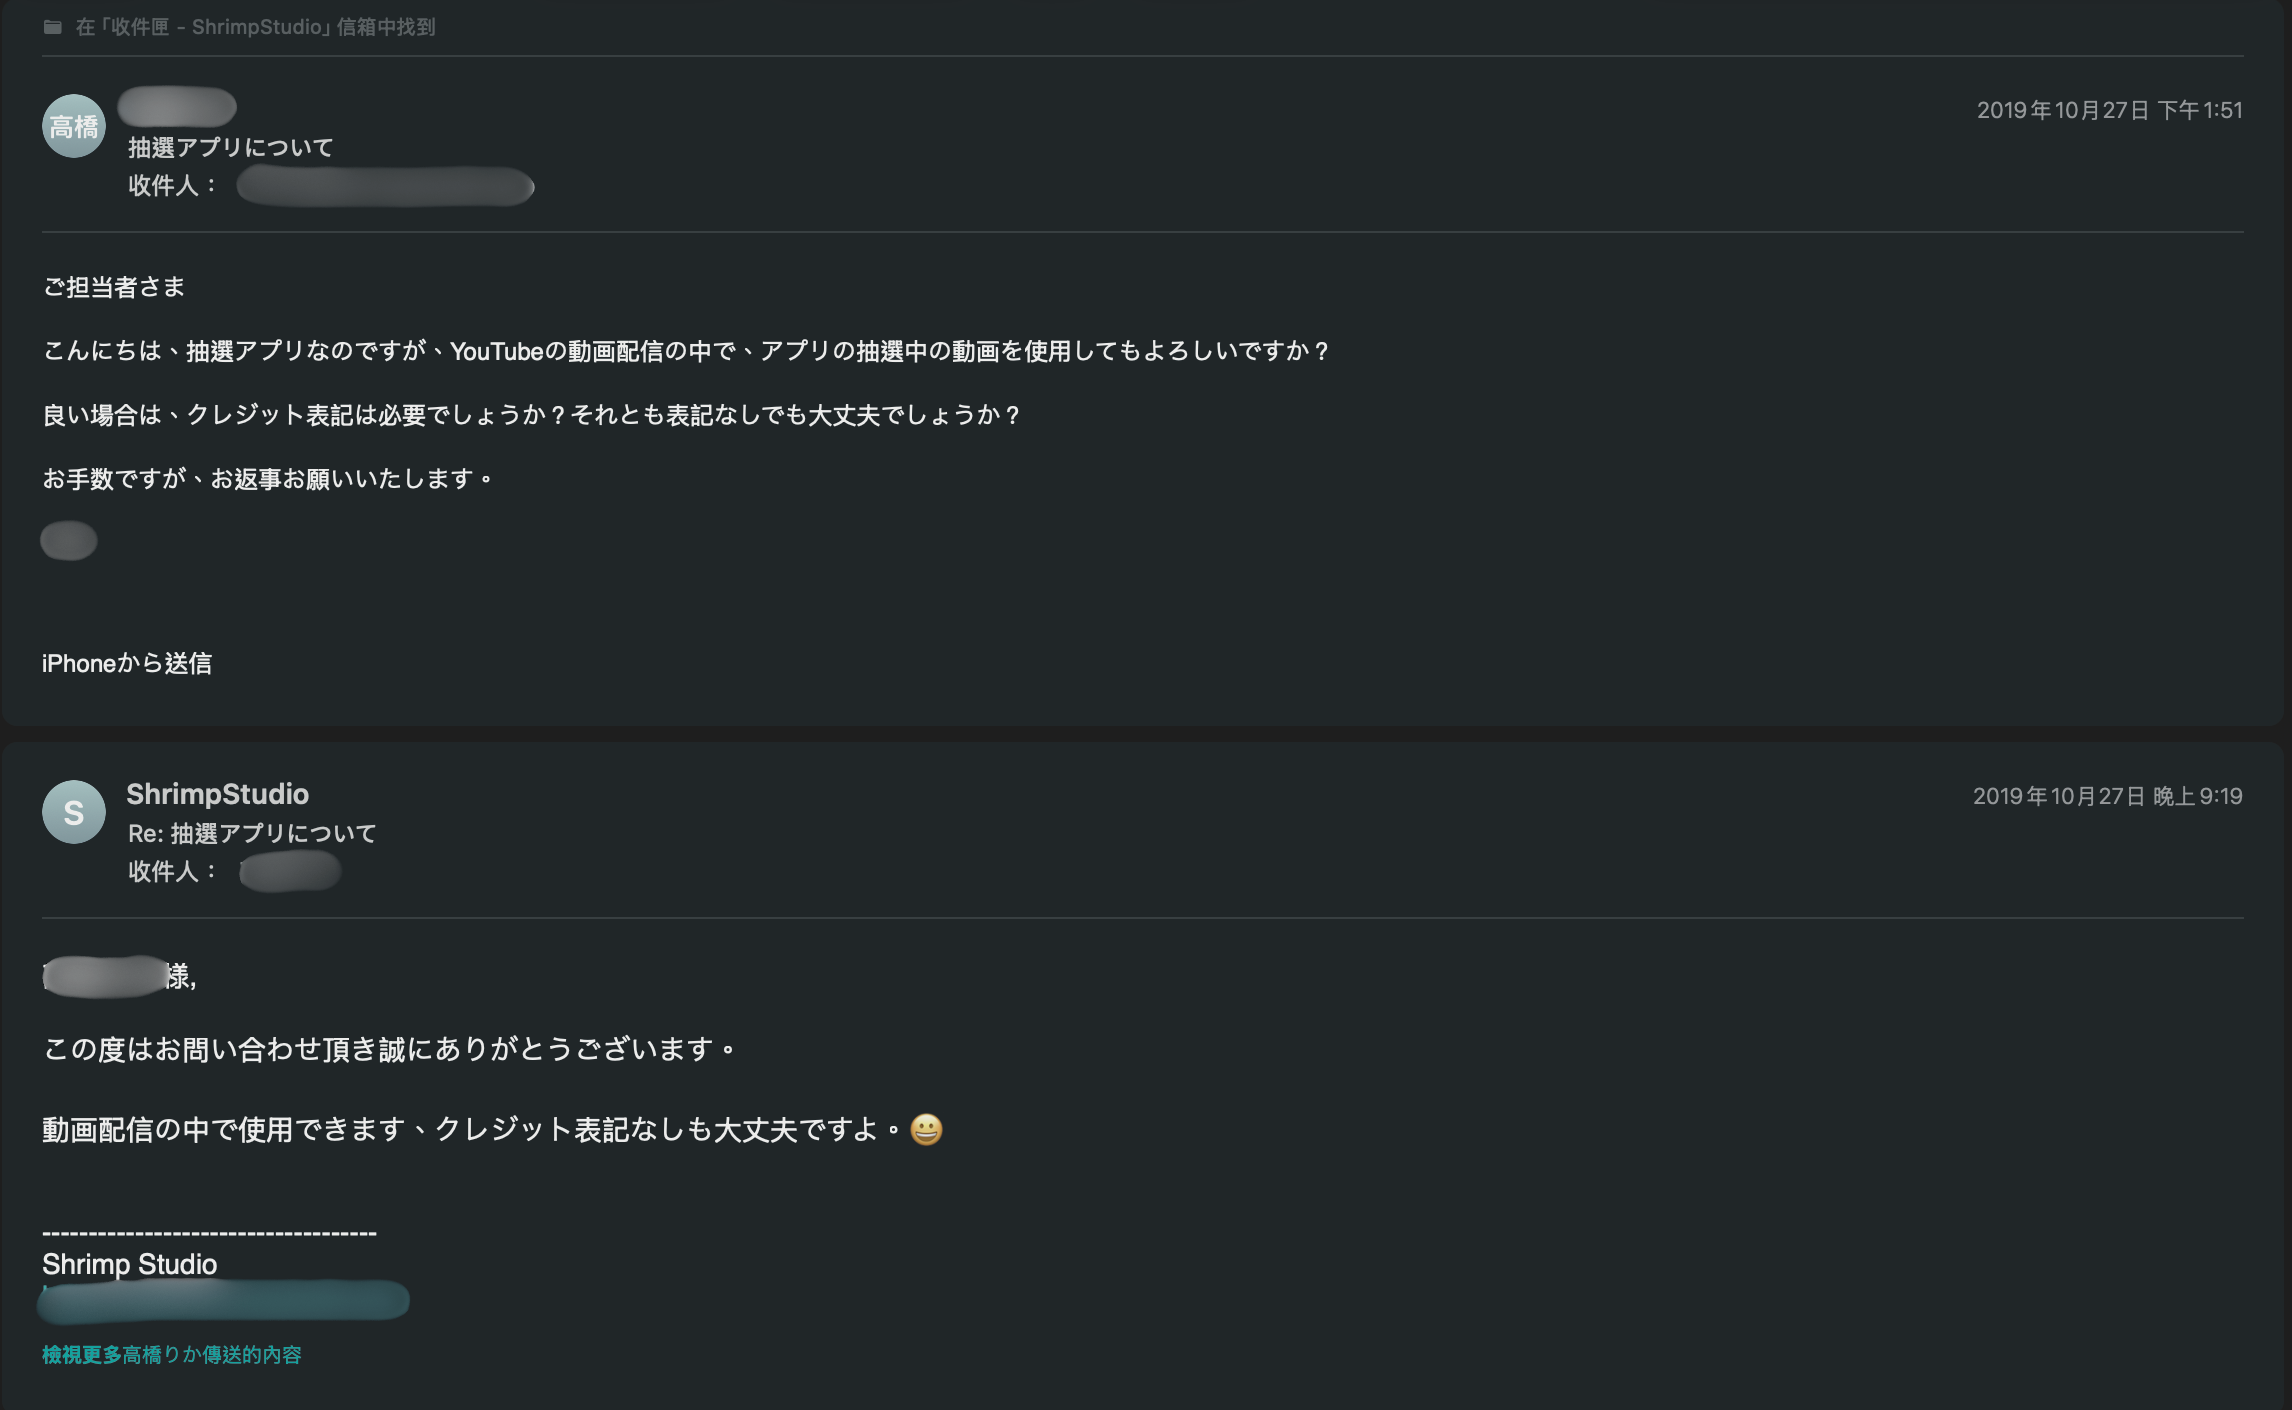This screenshot has height=1410, width=2292.
Task: Click the grinning emoji in the reply
Action: point(926,1129)
